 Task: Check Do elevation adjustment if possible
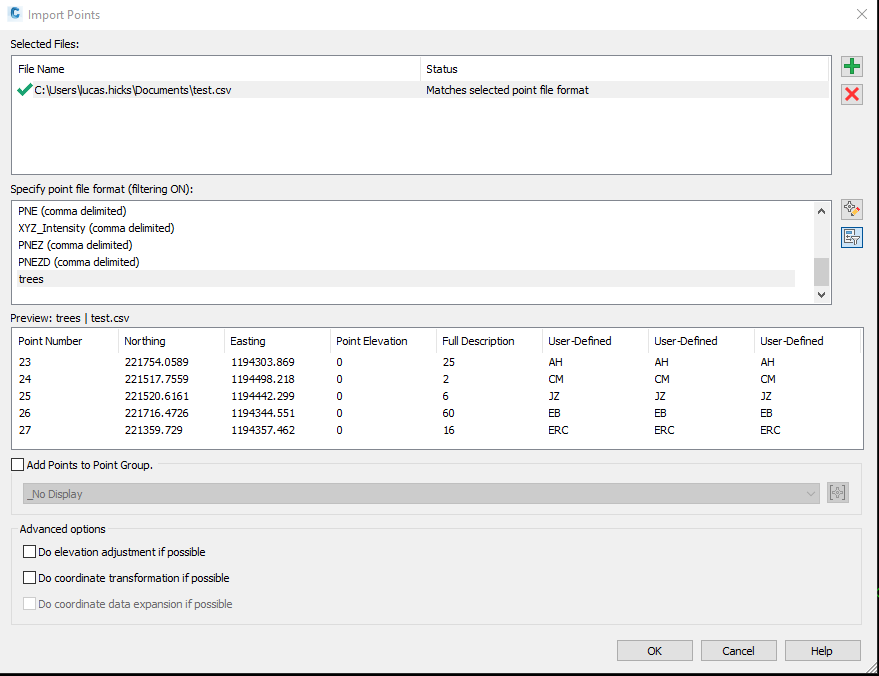[x=30, y=551]
